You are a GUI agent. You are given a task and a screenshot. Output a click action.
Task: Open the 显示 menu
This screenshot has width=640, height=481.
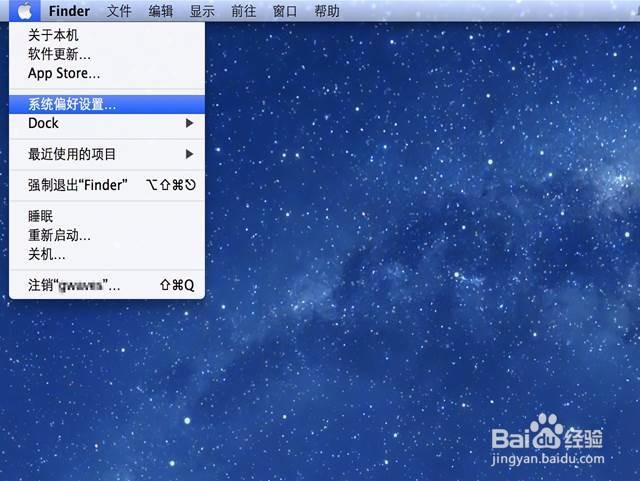[202, 11]
